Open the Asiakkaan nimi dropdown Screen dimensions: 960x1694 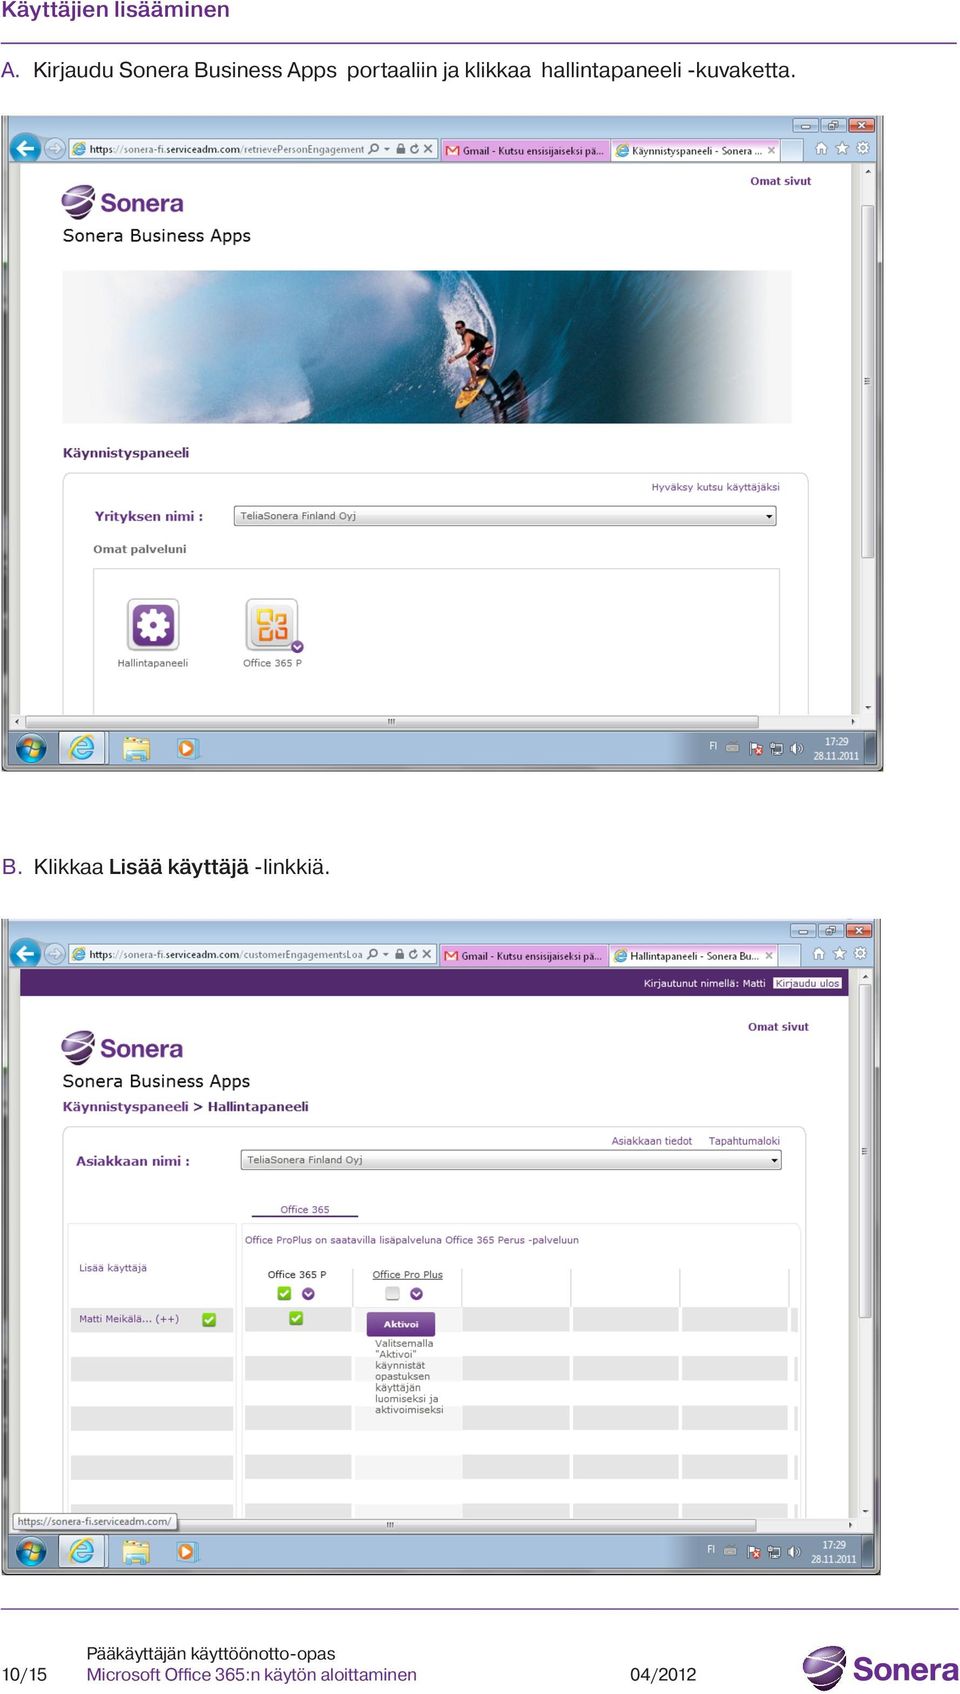[x=511, y=1160]
